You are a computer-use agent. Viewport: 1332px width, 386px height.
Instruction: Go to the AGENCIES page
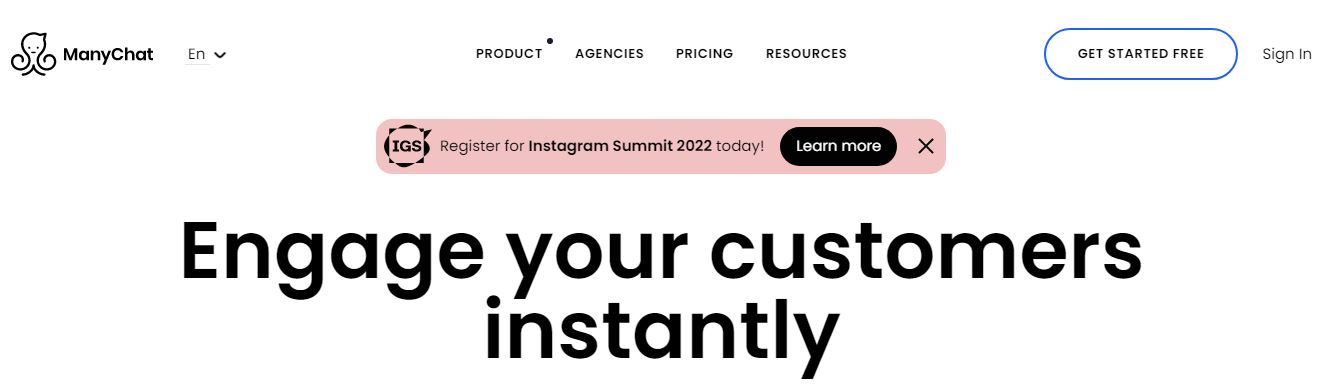[x=609, y=54]
